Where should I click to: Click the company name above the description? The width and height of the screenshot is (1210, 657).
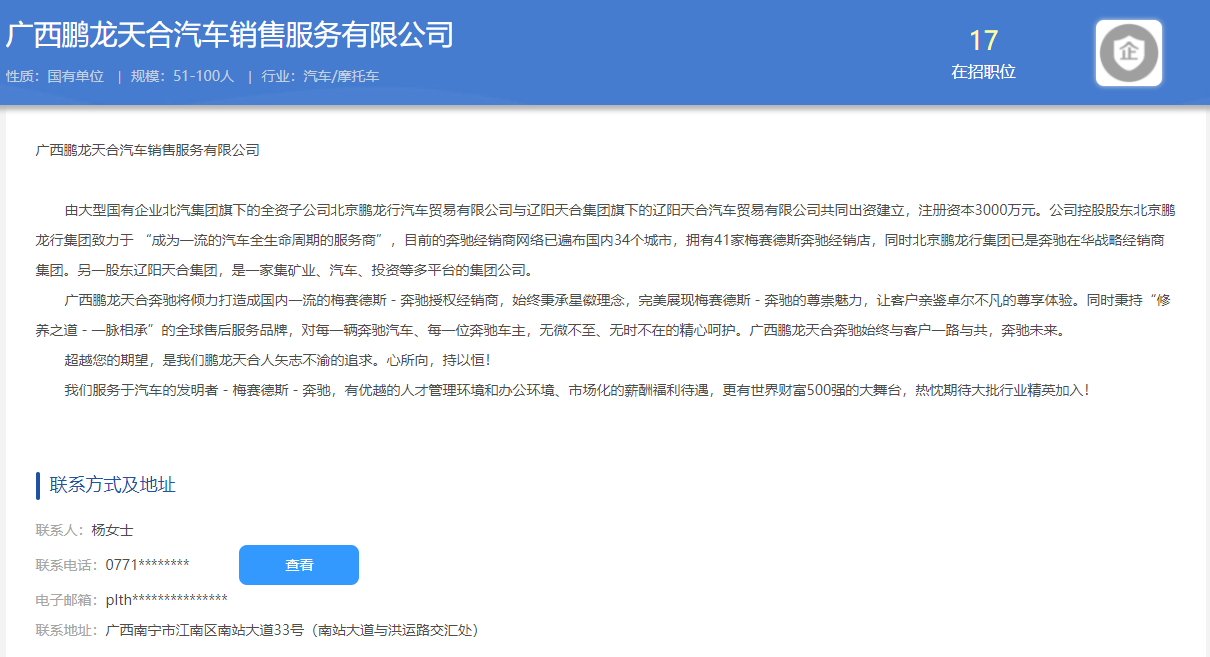[x=148, y=150]
